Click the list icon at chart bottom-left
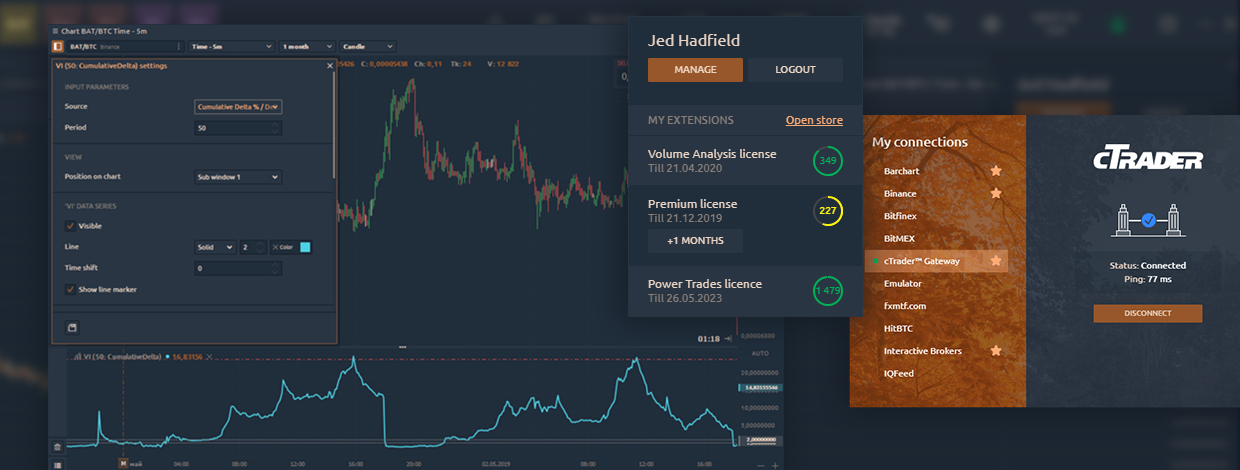The height and width of the screenshot is (470, 1240). [57, 464]
